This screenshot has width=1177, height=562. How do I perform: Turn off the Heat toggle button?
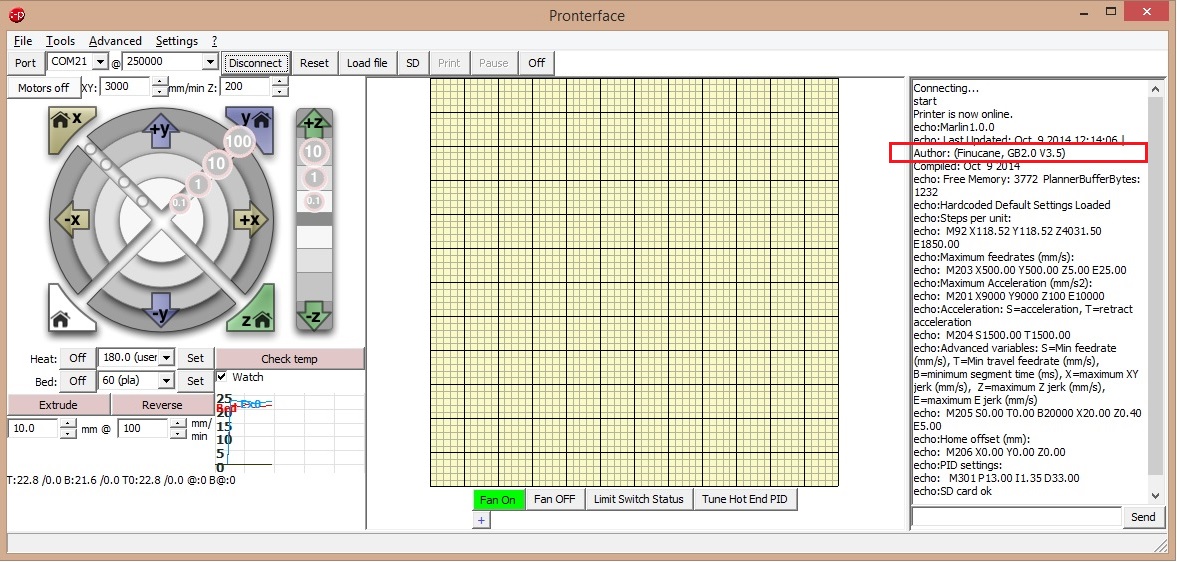77,358
